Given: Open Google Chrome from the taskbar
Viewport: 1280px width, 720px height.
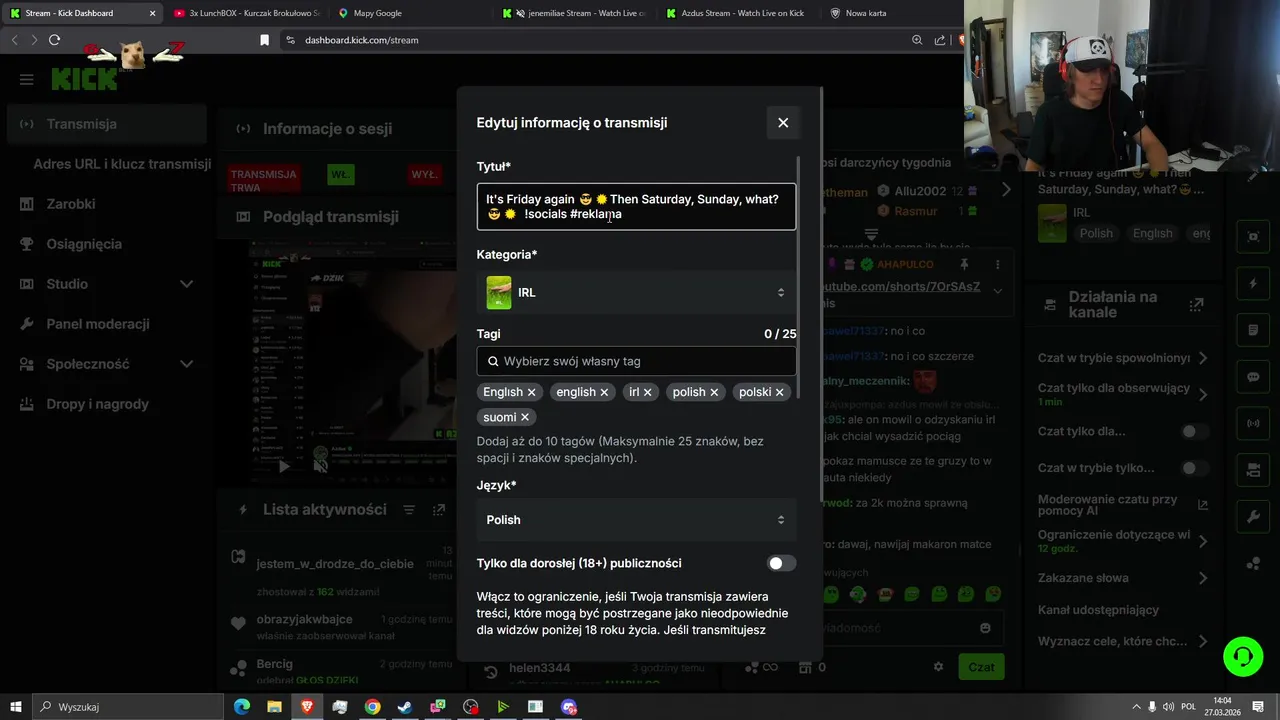Looking at the screenshot, I should coord(372,707).
